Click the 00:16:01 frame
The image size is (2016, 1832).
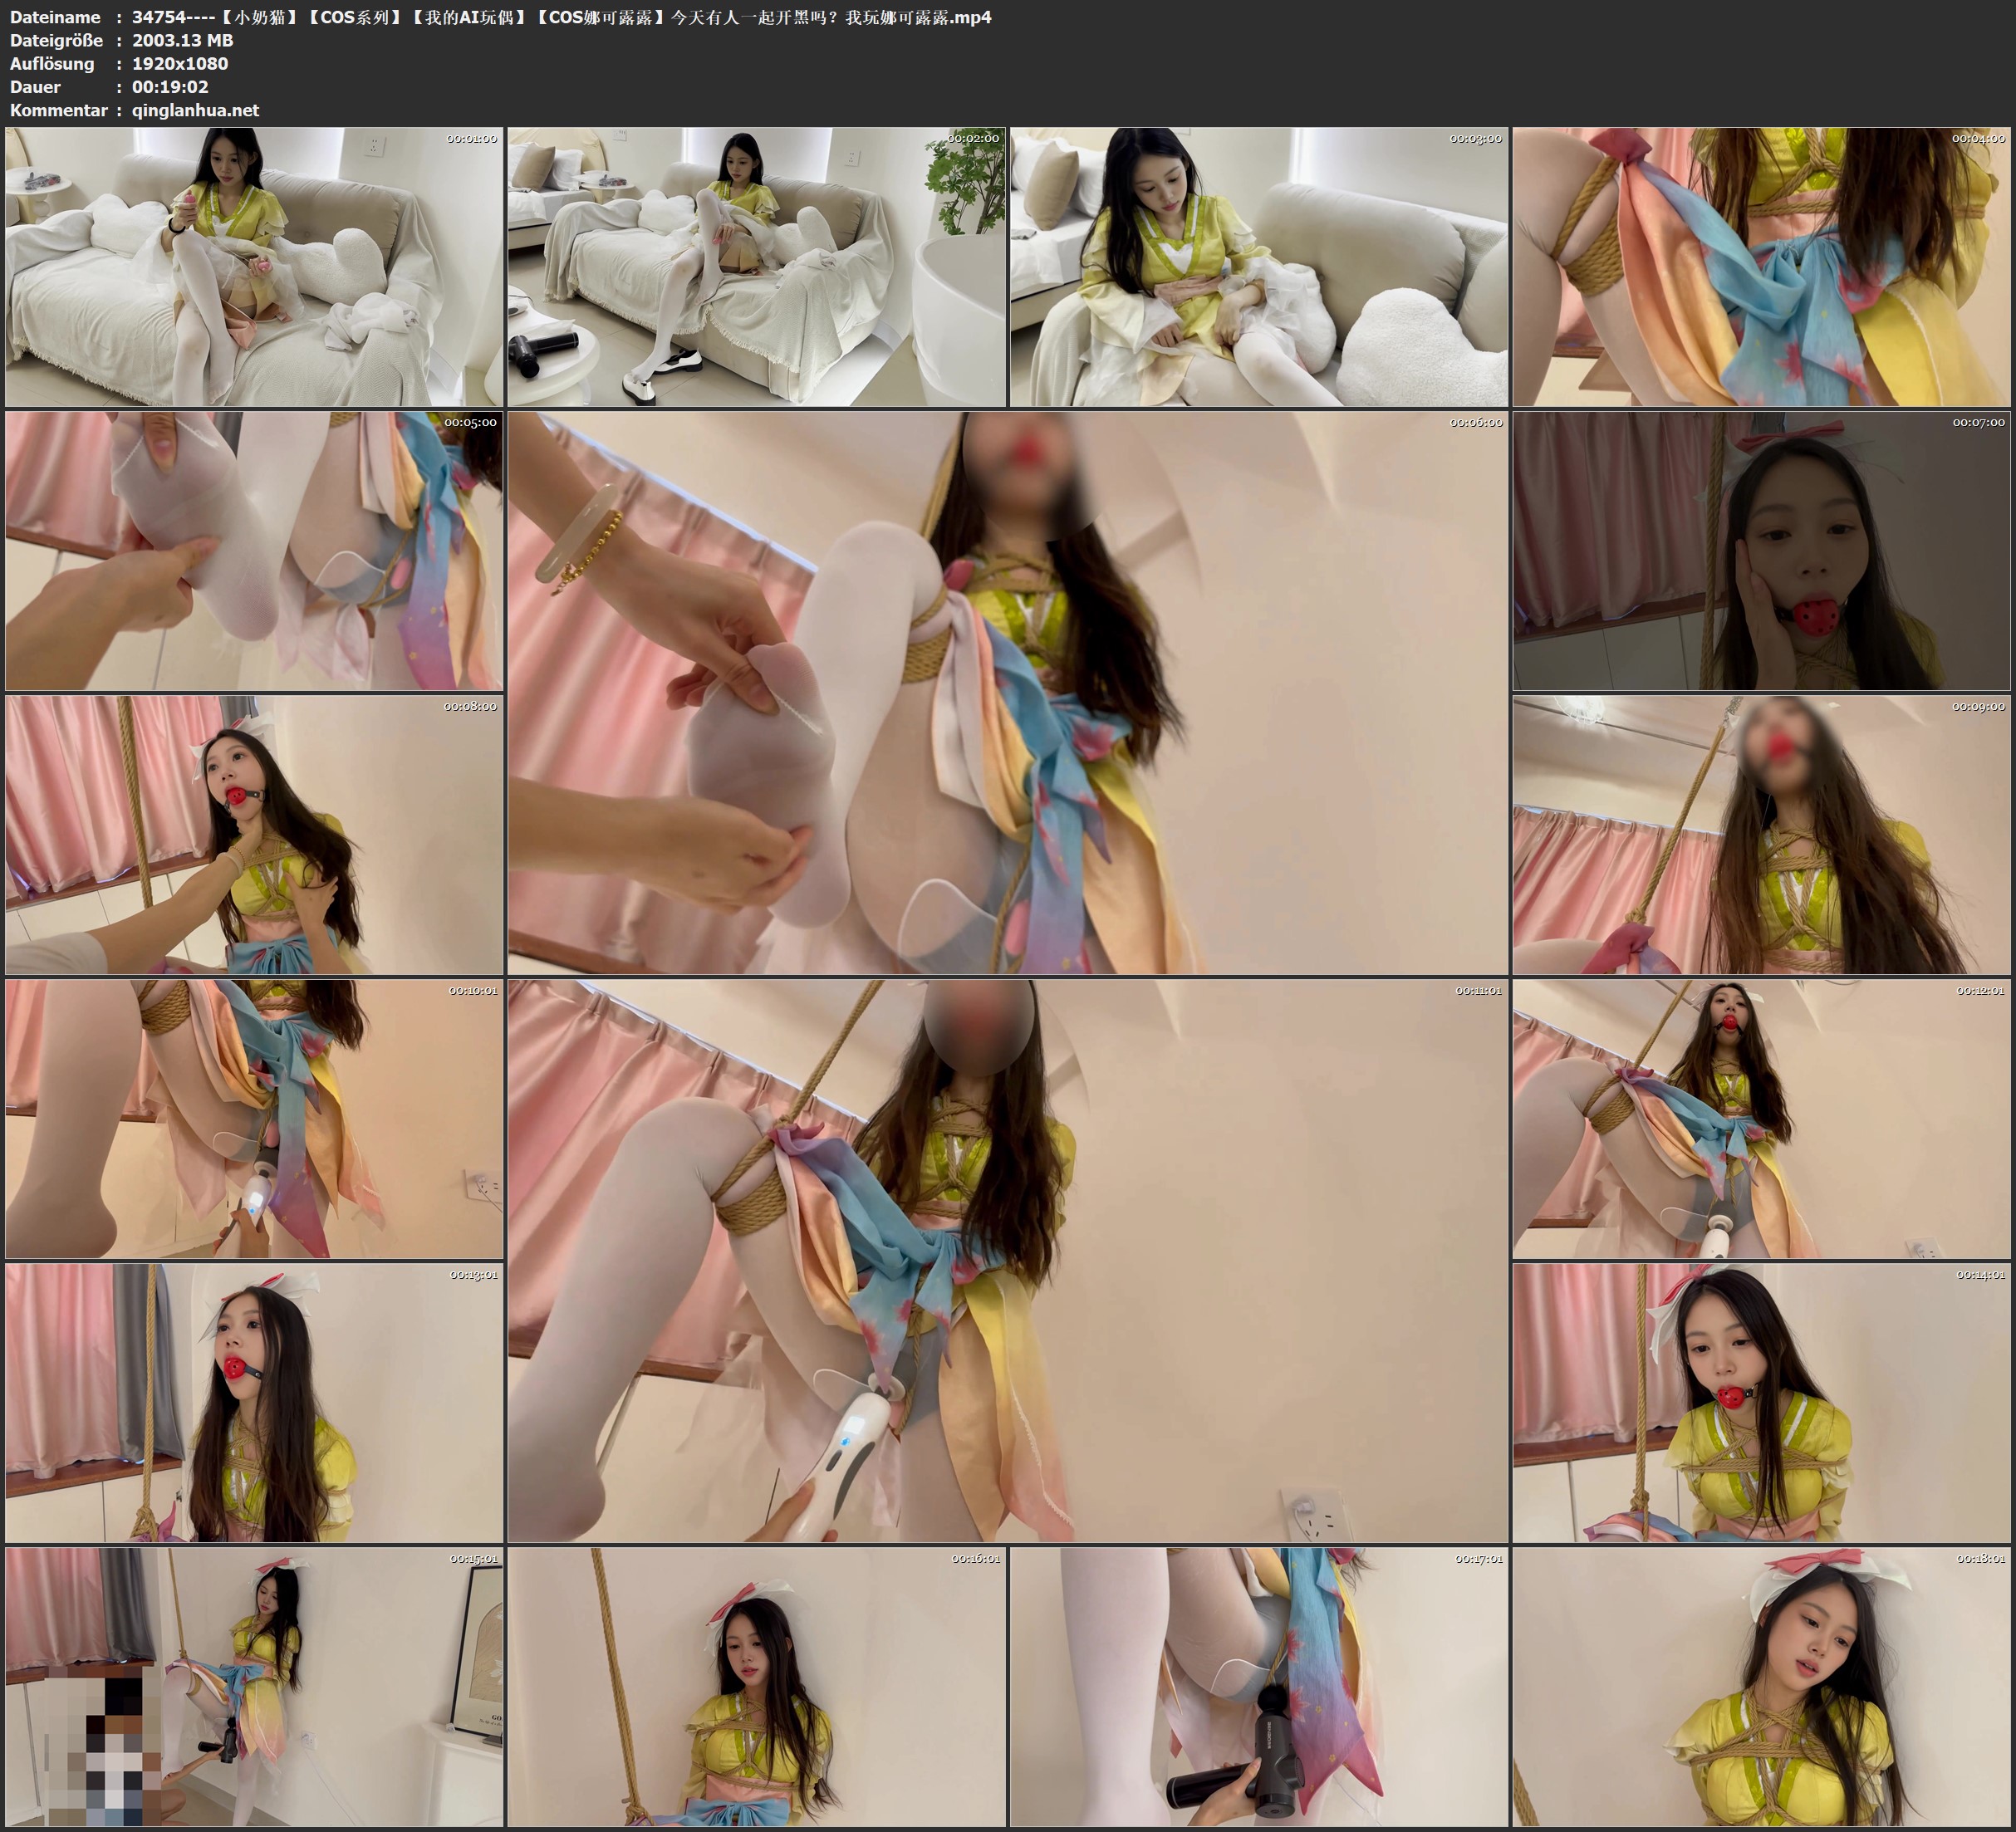tap(756, 1687)
